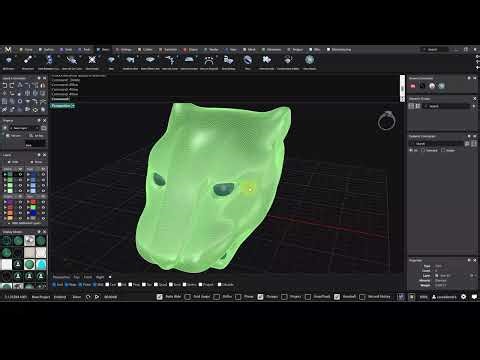Select the diagonal baton-shaped tool in the ribbon
480x360 pixels.
click(28, 60)
